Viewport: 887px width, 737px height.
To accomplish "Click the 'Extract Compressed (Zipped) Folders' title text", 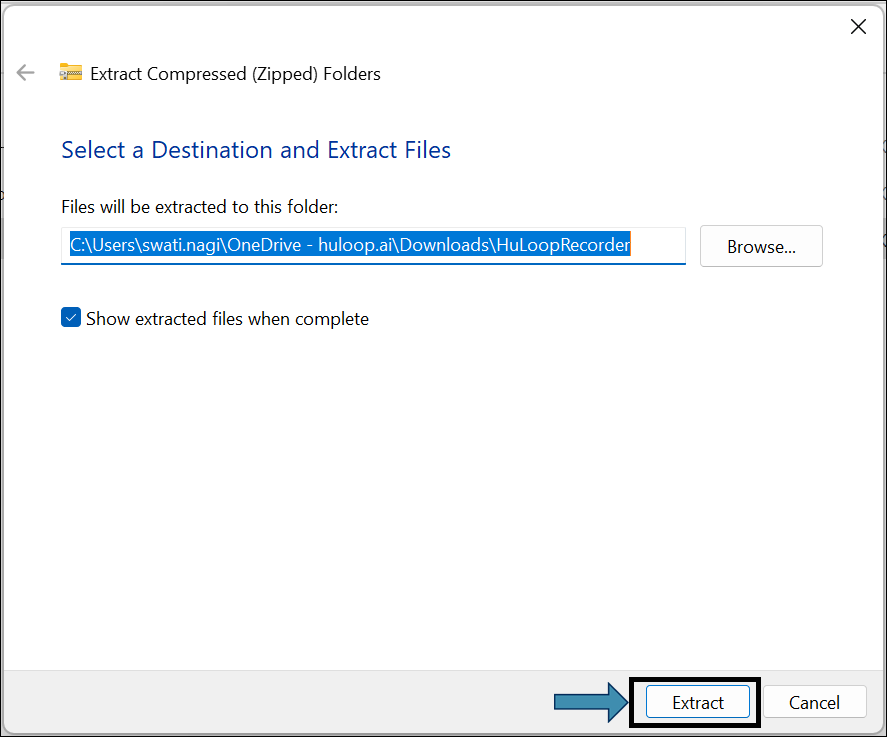I will tap(235, 73).
